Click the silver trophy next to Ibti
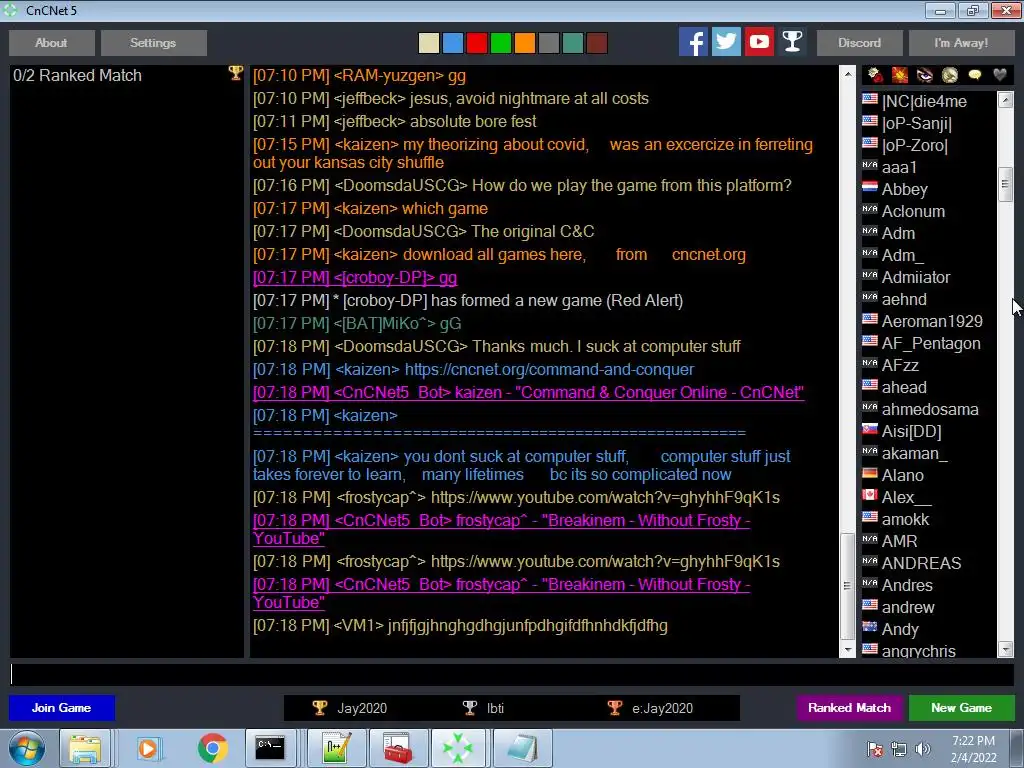The image size is (1024, 768). [x=470, y=708]
